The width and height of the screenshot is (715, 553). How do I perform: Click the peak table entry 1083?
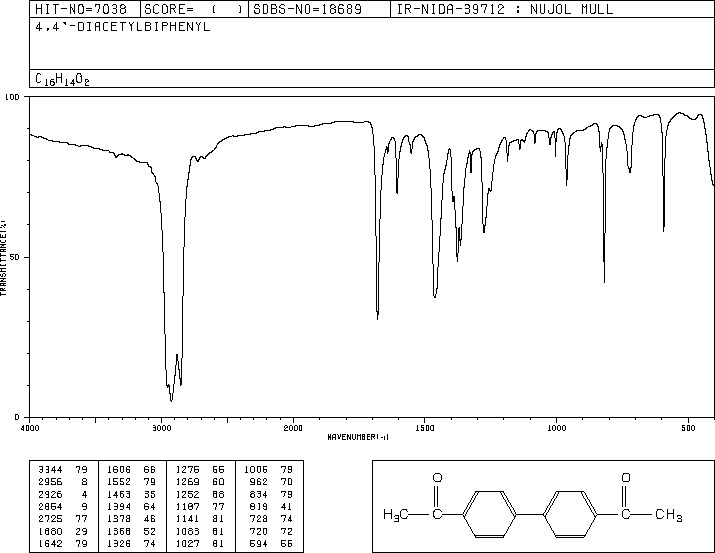(x=187, y=531)
